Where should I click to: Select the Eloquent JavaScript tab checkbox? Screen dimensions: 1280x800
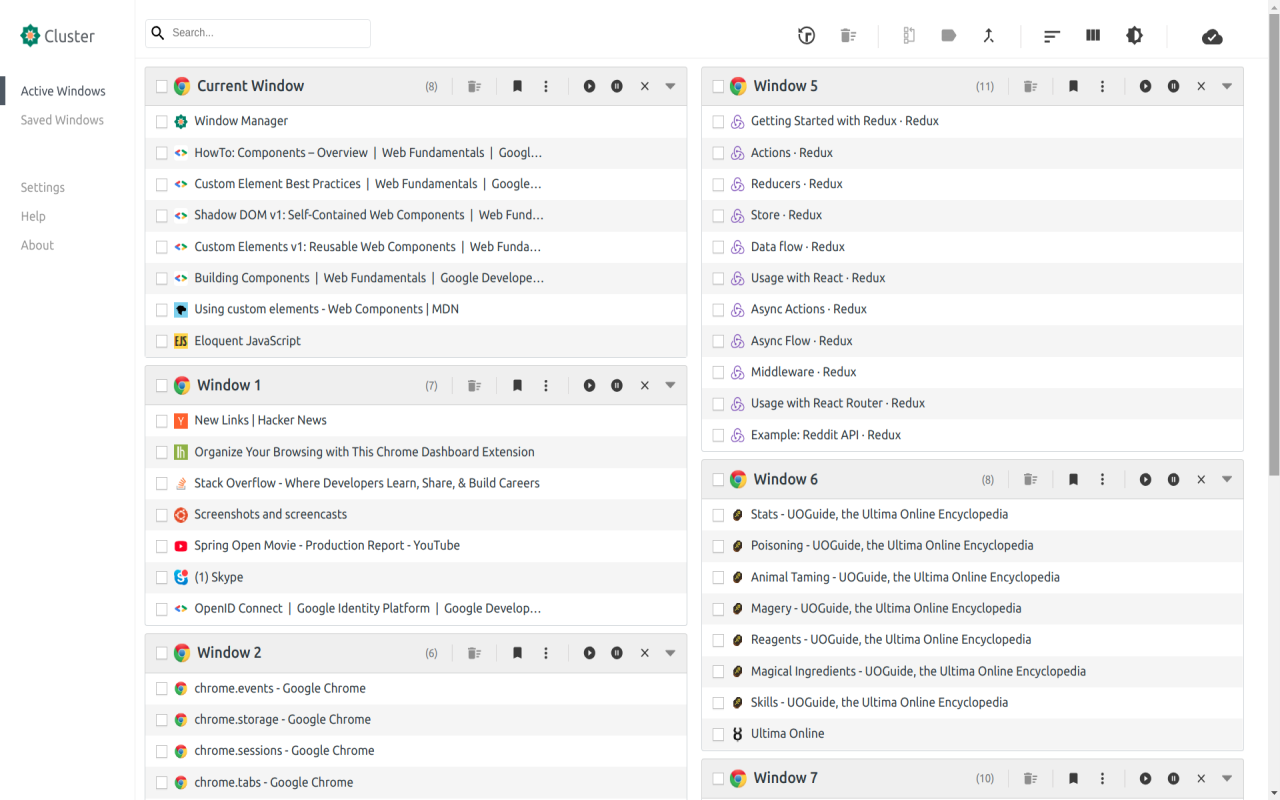[161, 340]
